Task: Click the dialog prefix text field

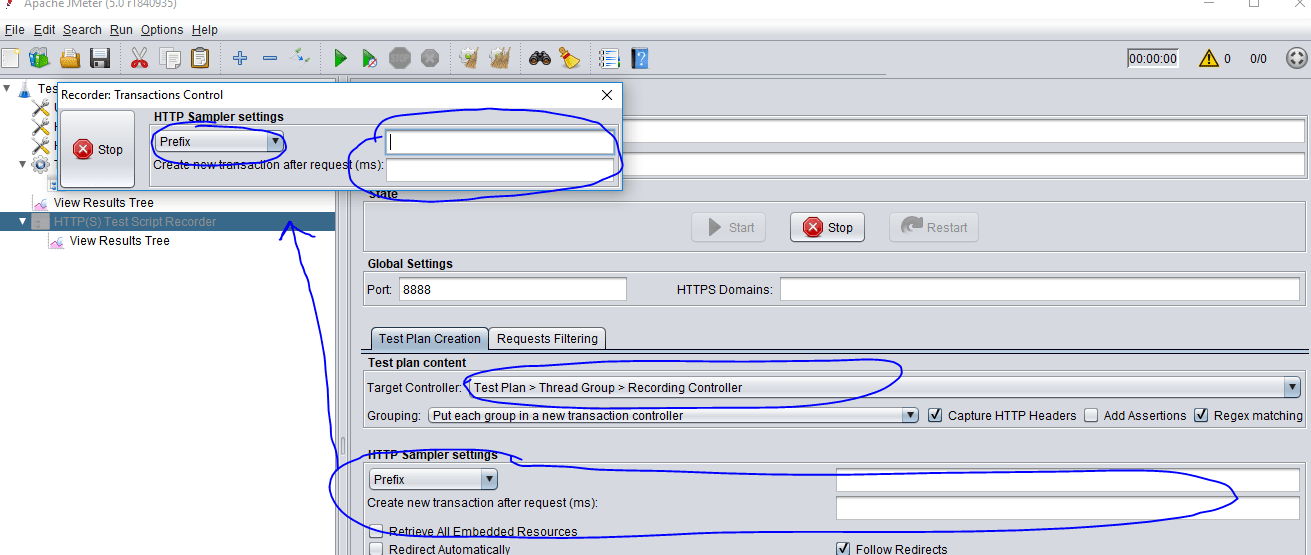Action: point(500,142)
